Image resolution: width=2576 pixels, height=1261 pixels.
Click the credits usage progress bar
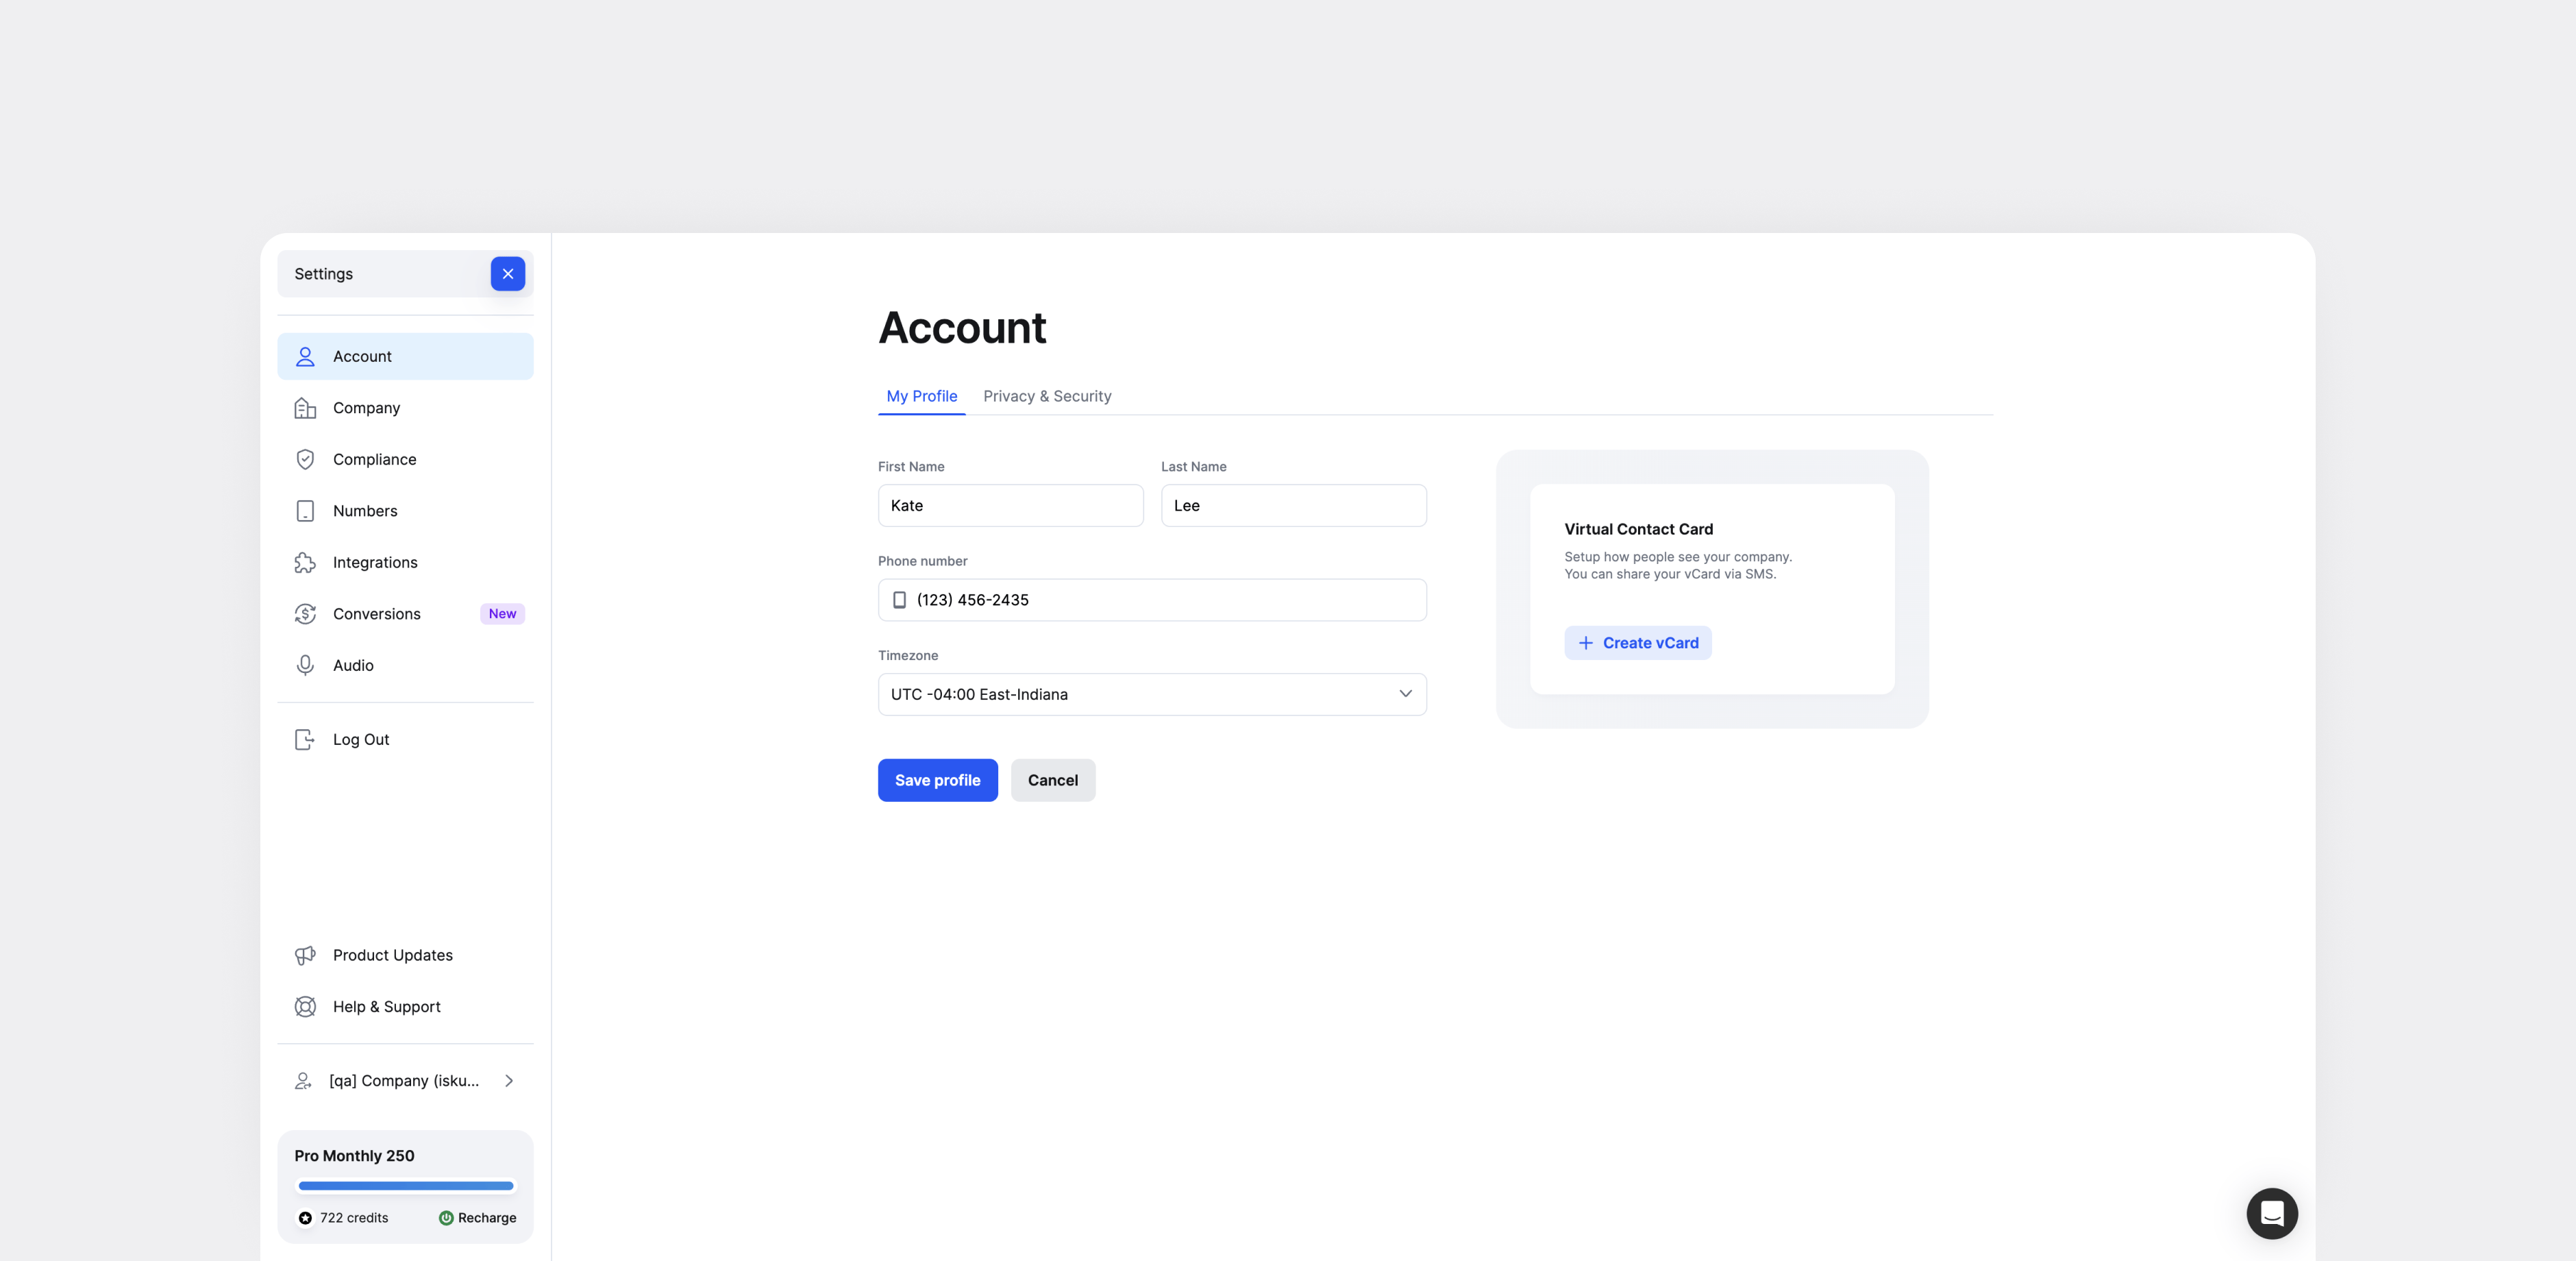coord(405,1186)
